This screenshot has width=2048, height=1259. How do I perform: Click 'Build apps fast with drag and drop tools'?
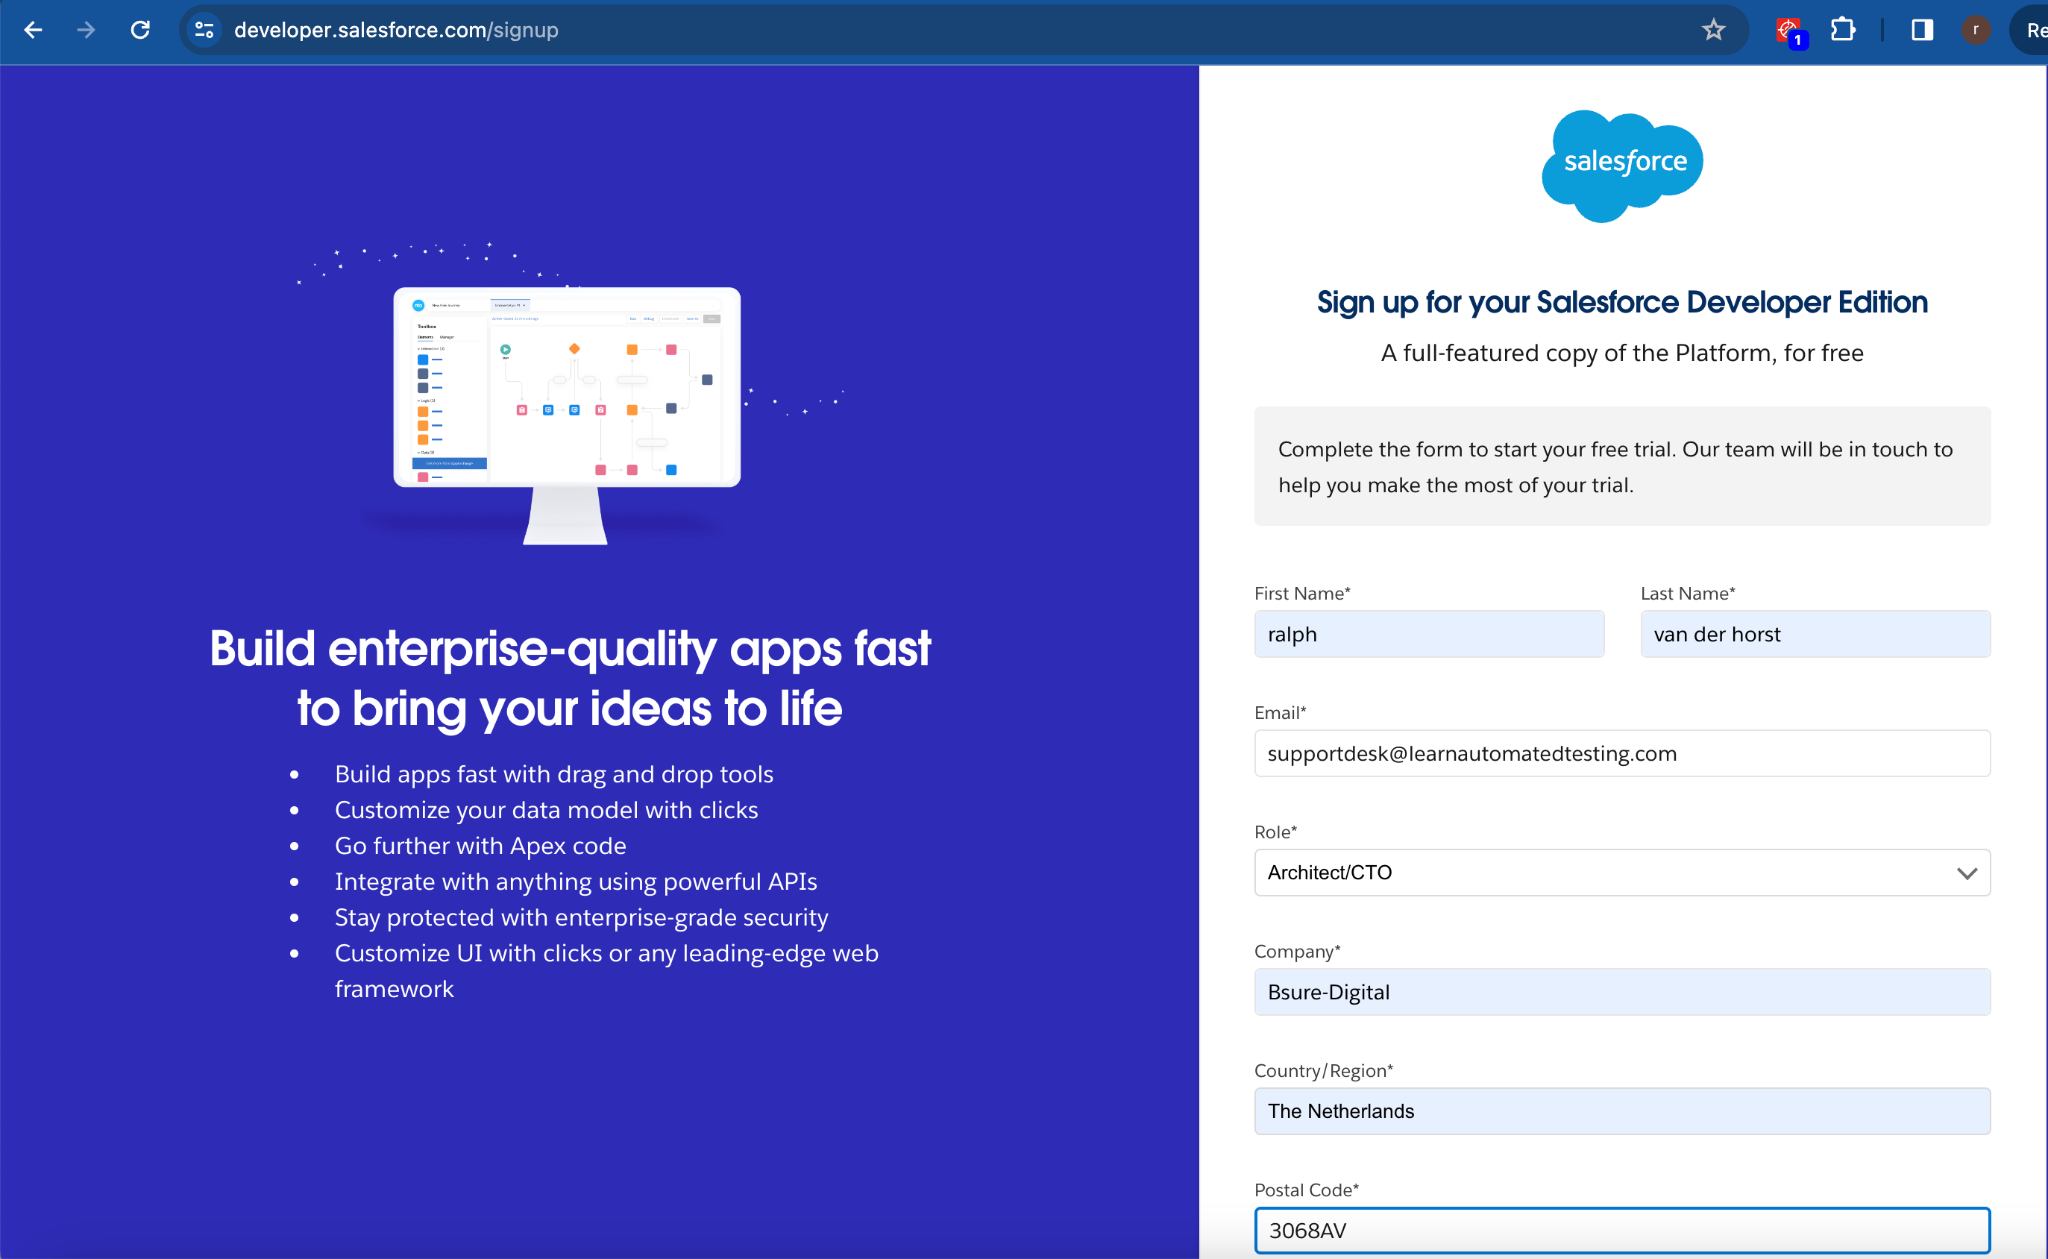click(x=554, y=774)
